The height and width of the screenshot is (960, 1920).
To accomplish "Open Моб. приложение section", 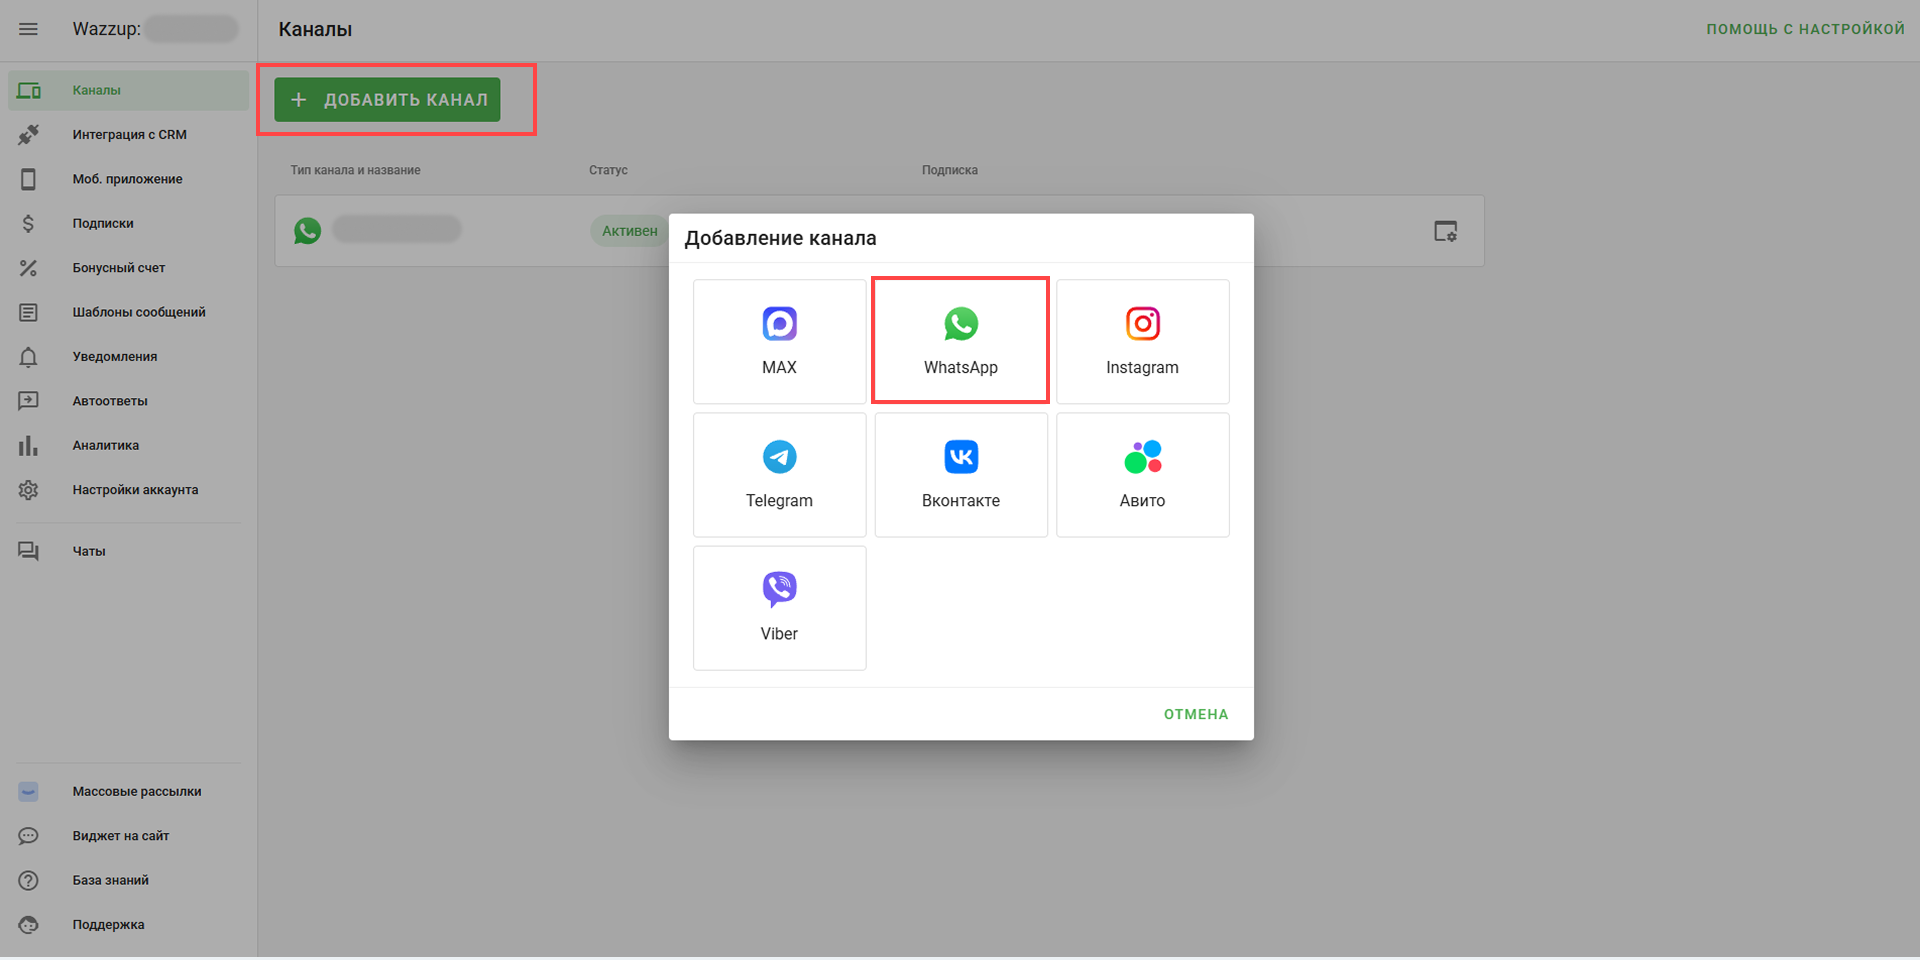I will pyautogui.click(x=129, y=179).
